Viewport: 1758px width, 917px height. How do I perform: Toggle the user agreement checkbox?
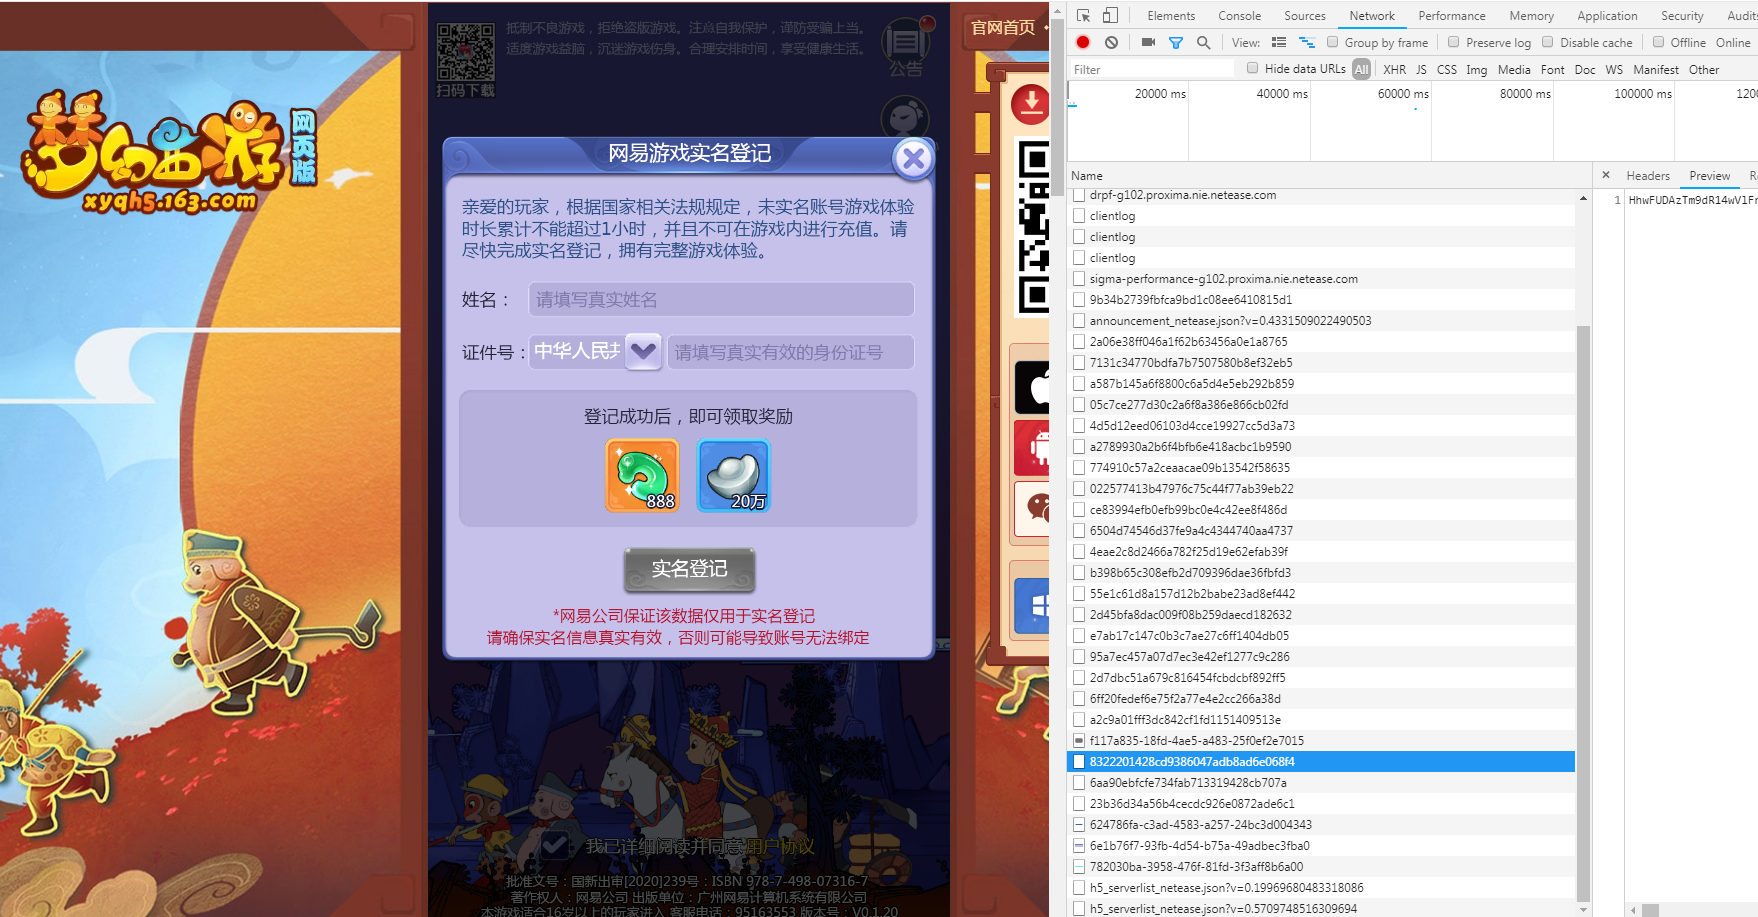(x=555, y=846)
